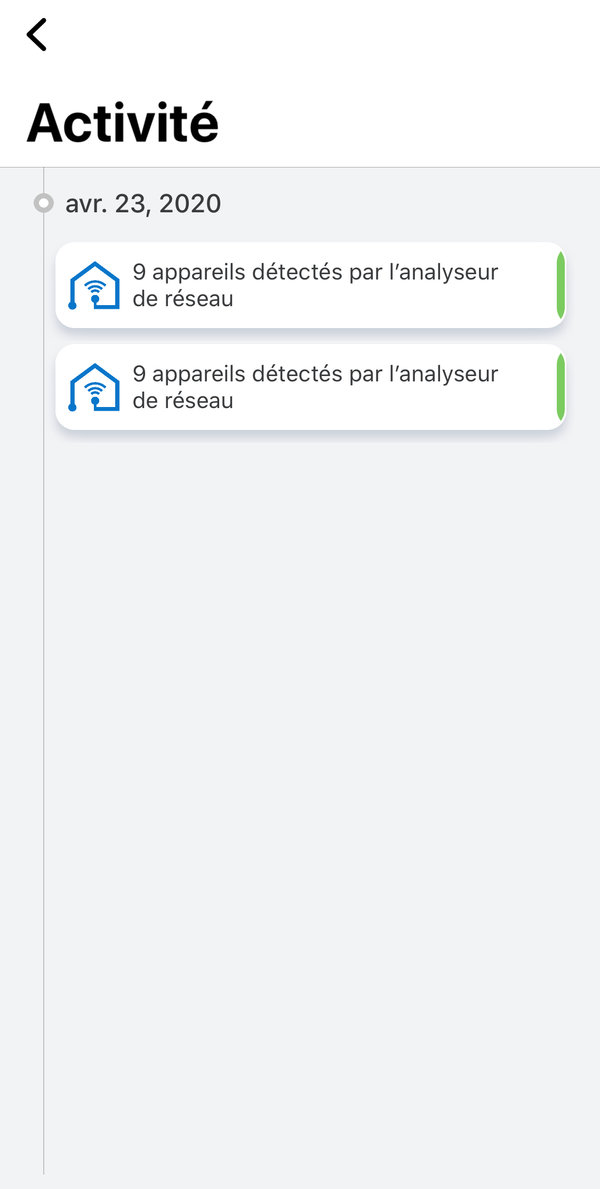Click the green status bar on first notification

[x=560, y=285]
